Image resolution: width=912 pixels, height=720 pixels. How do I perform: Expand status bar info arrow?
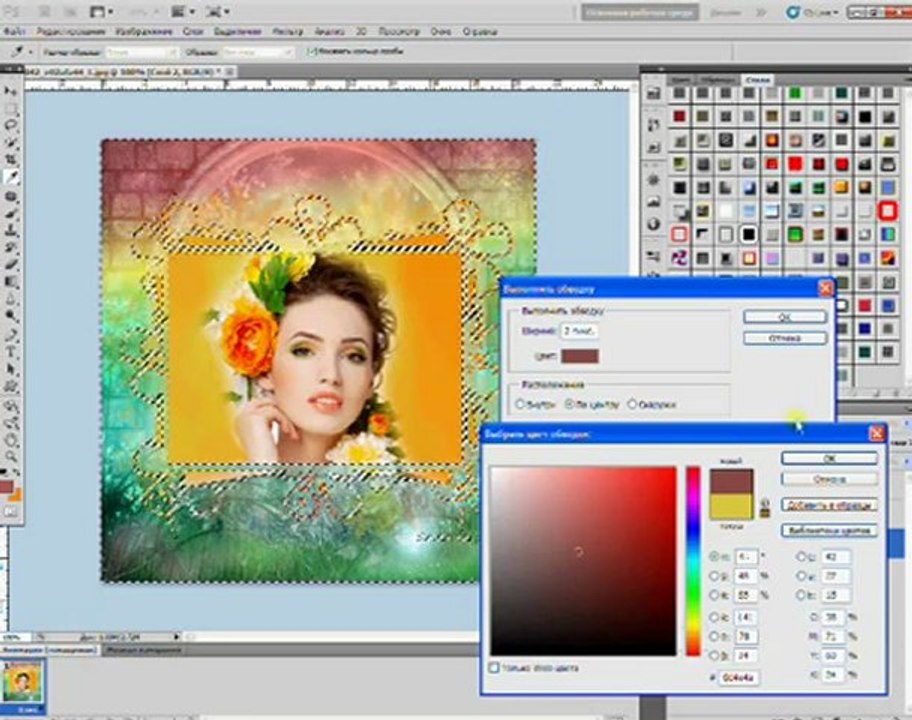(x=176, y=637)
